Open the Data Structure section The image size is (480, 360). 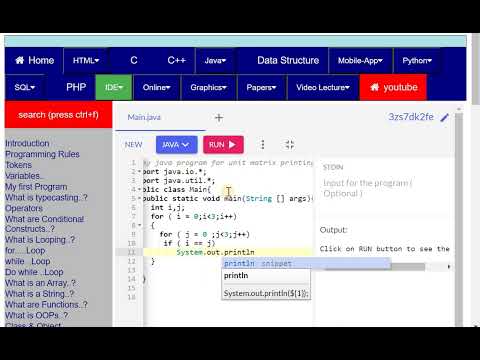tap(288, 60)
